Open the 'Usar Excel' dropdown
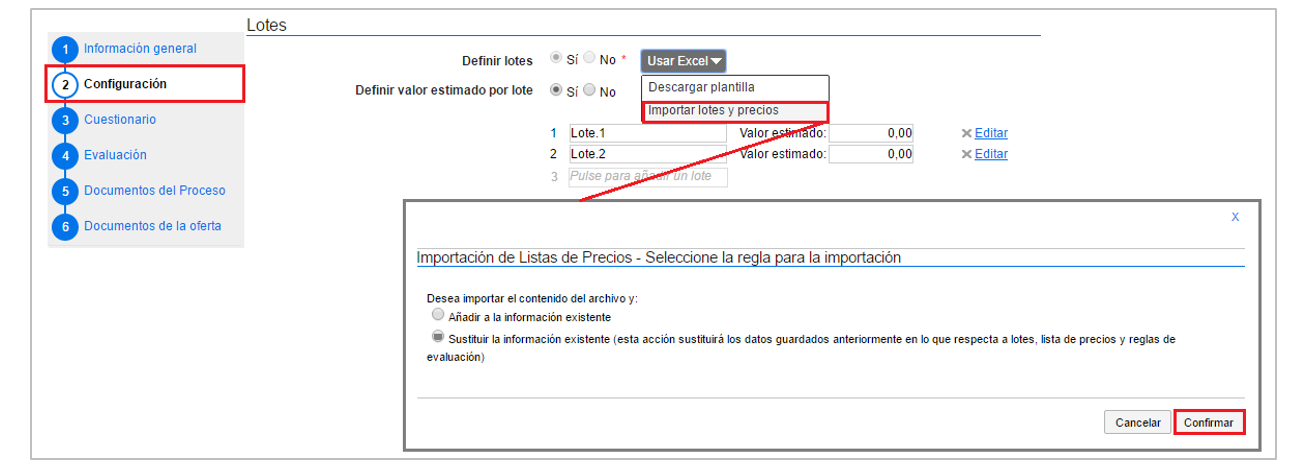This screenshot has width=1300, height=474. point(683,61)
